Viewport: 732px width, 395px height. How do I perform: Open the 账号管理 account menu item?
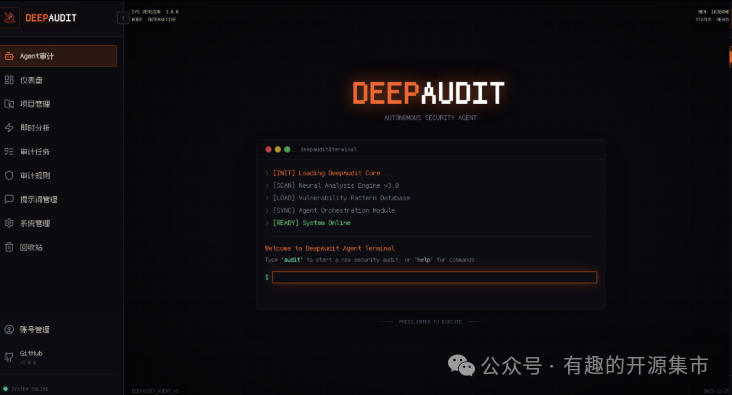[x=58, y=329]
